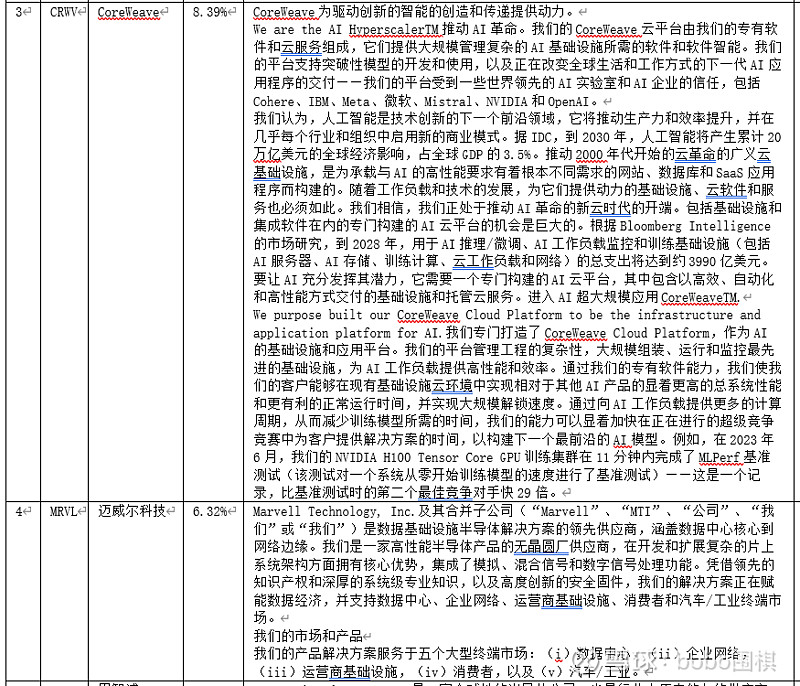Click the underlined text 云革命
Screen dimensions: 800x686
[695, 155]
